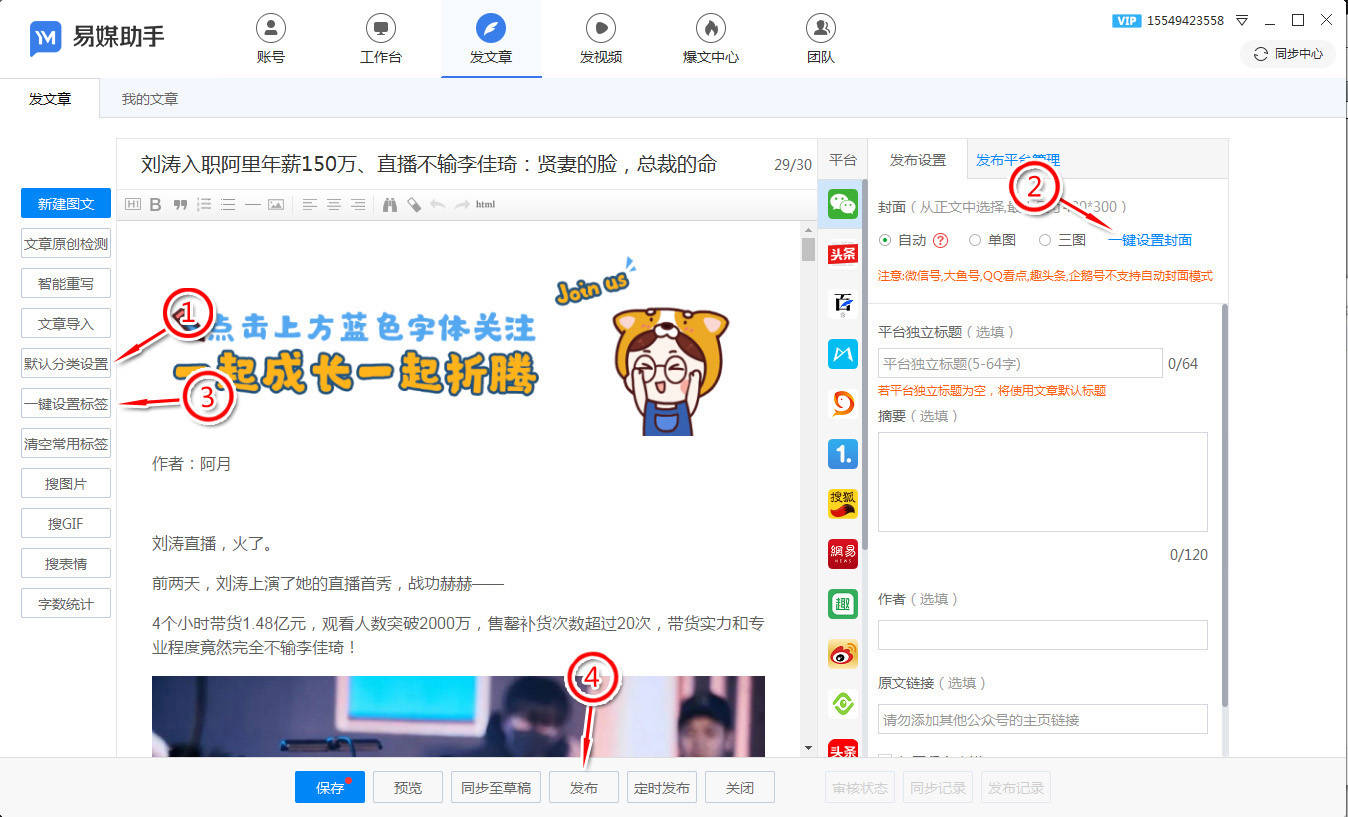Select the Sohu platform icon
The image size is (1348, 817).
(x=843, y=503)
